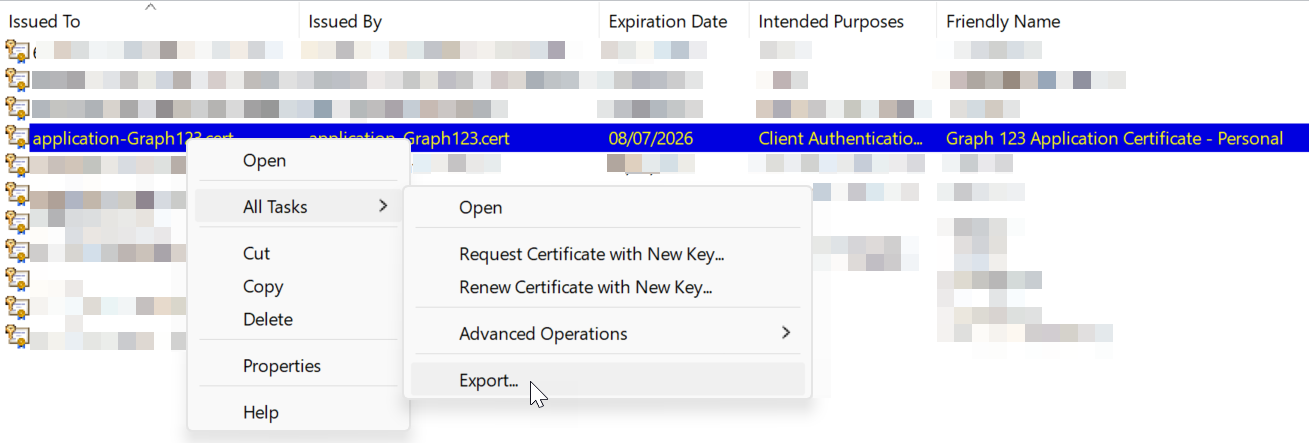Choose Open at top of context menu
The width and height of the screenshot is (1309, 443).
click(299, 160)
